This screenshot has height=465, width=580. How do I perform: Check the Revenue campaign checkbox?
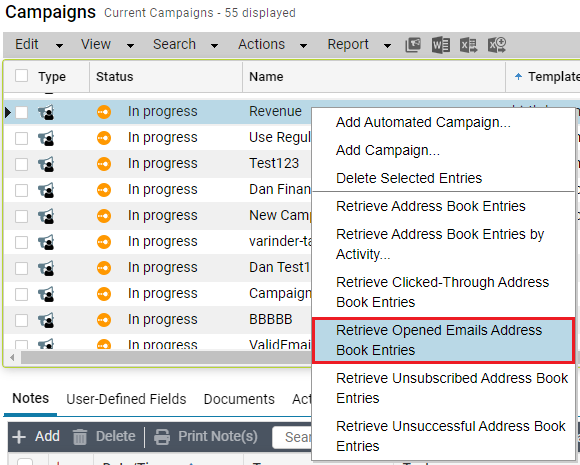pos(21,112)
